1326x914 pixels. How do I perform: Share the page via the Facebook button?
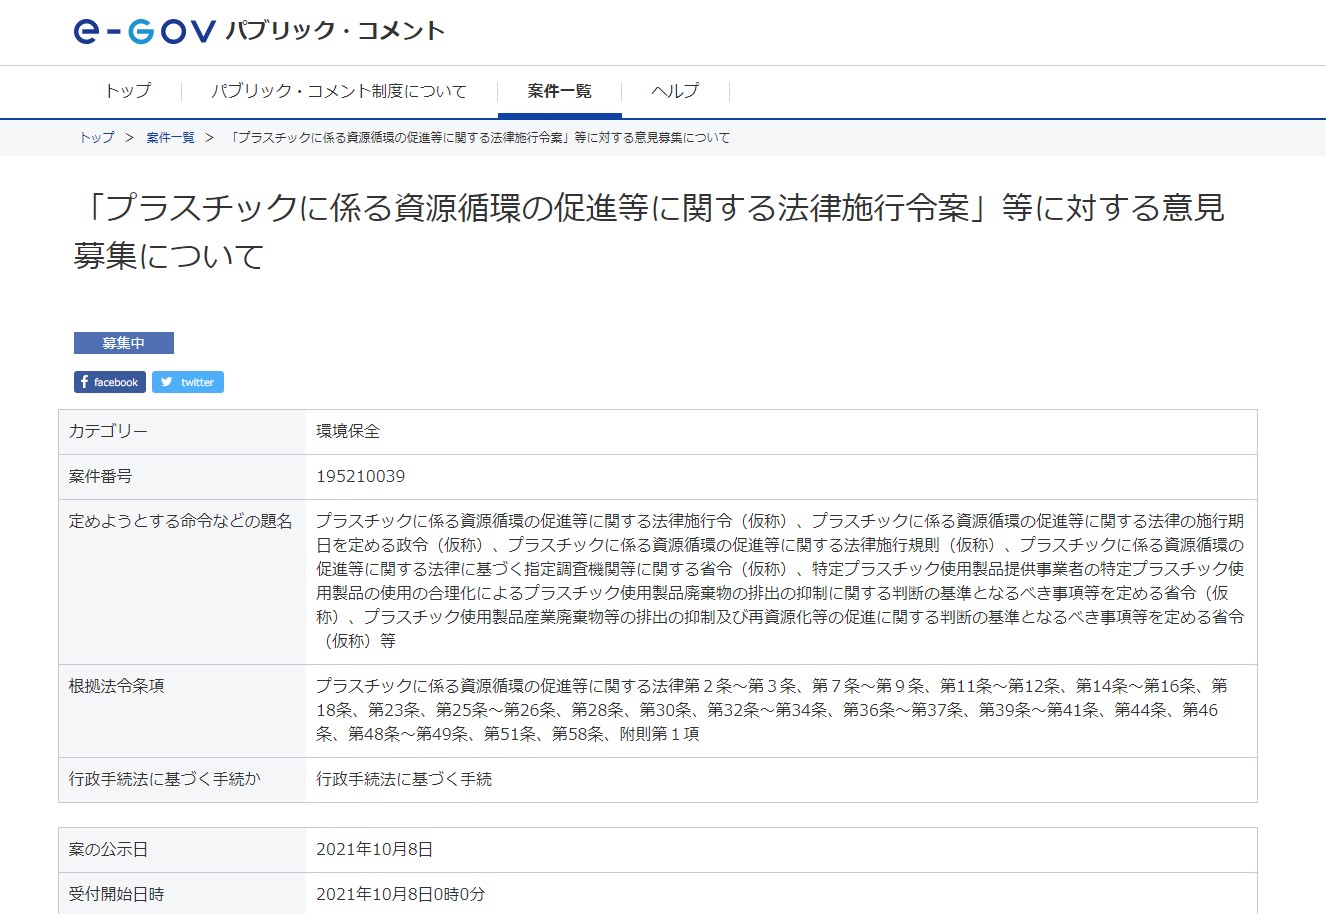tap(110, 382)
